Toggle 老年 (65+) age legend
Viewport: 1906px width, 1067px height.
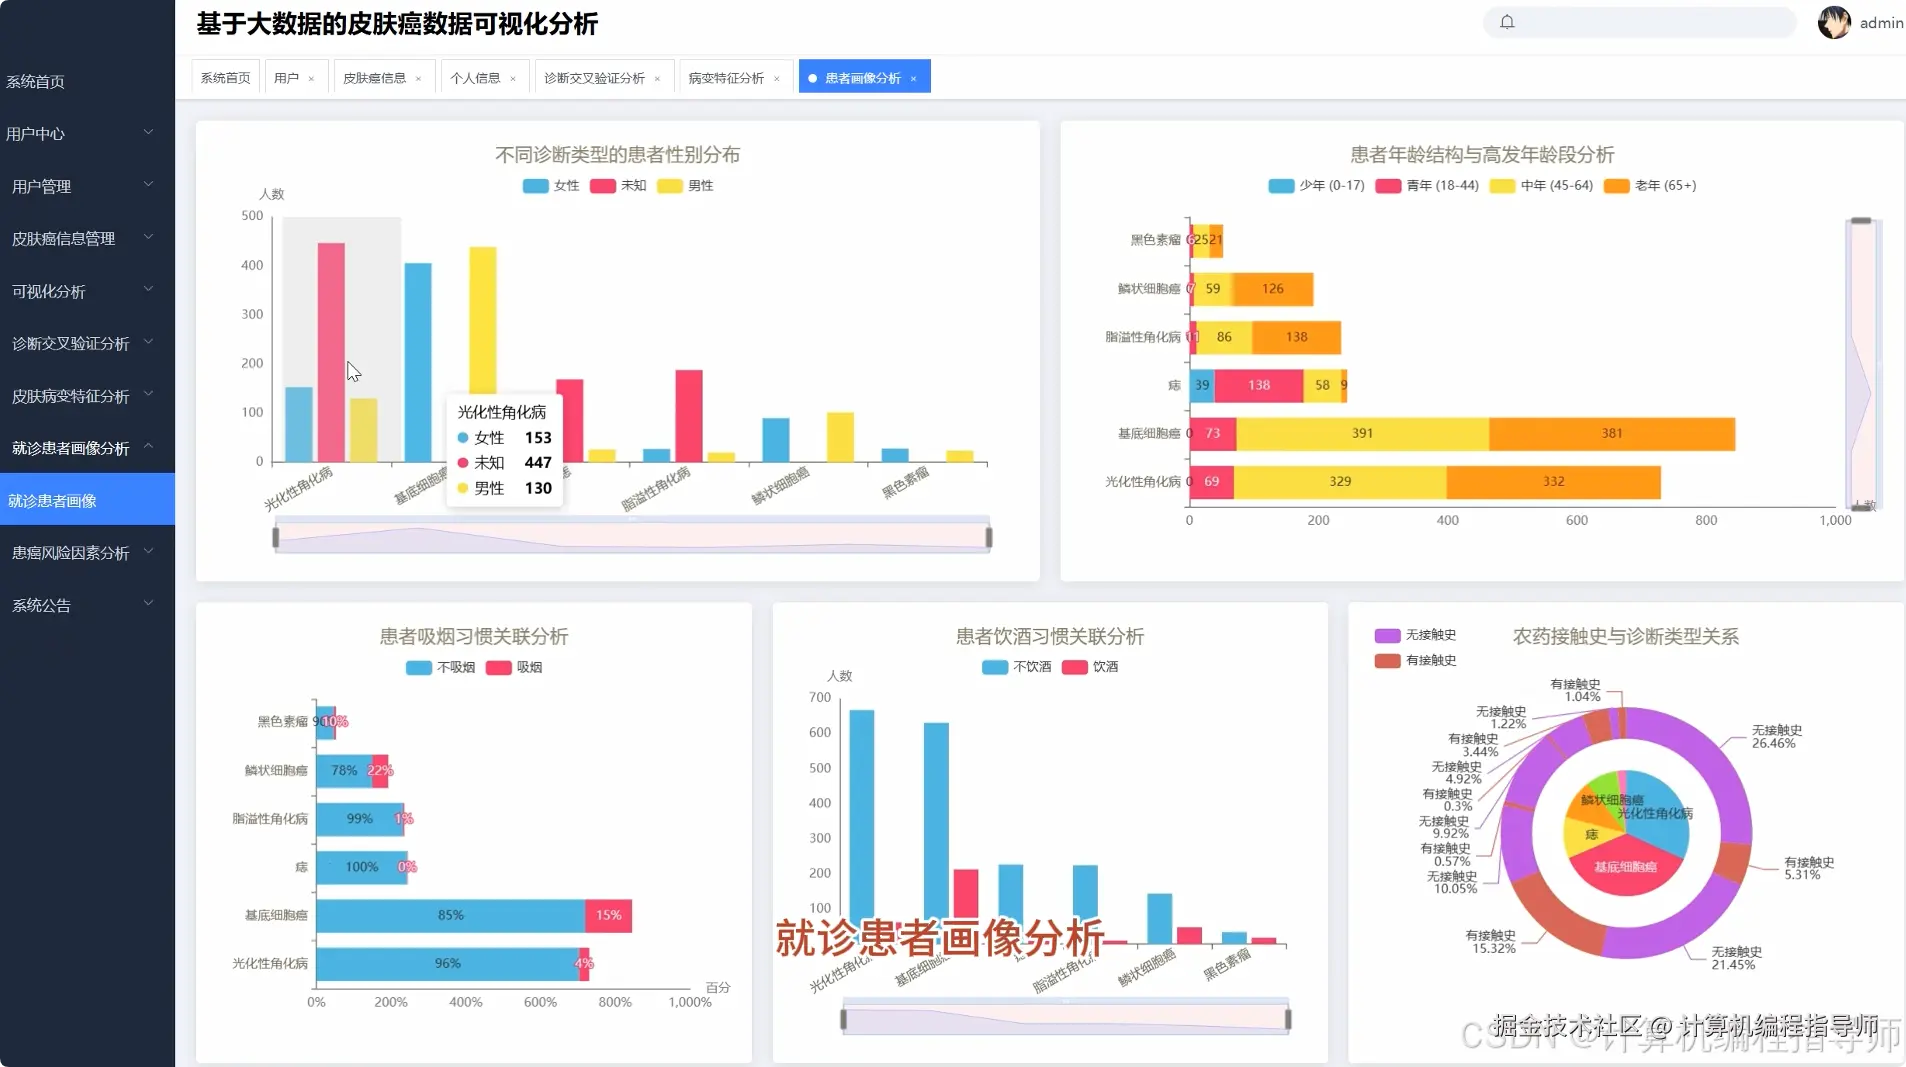click(x=1650, y=186)
